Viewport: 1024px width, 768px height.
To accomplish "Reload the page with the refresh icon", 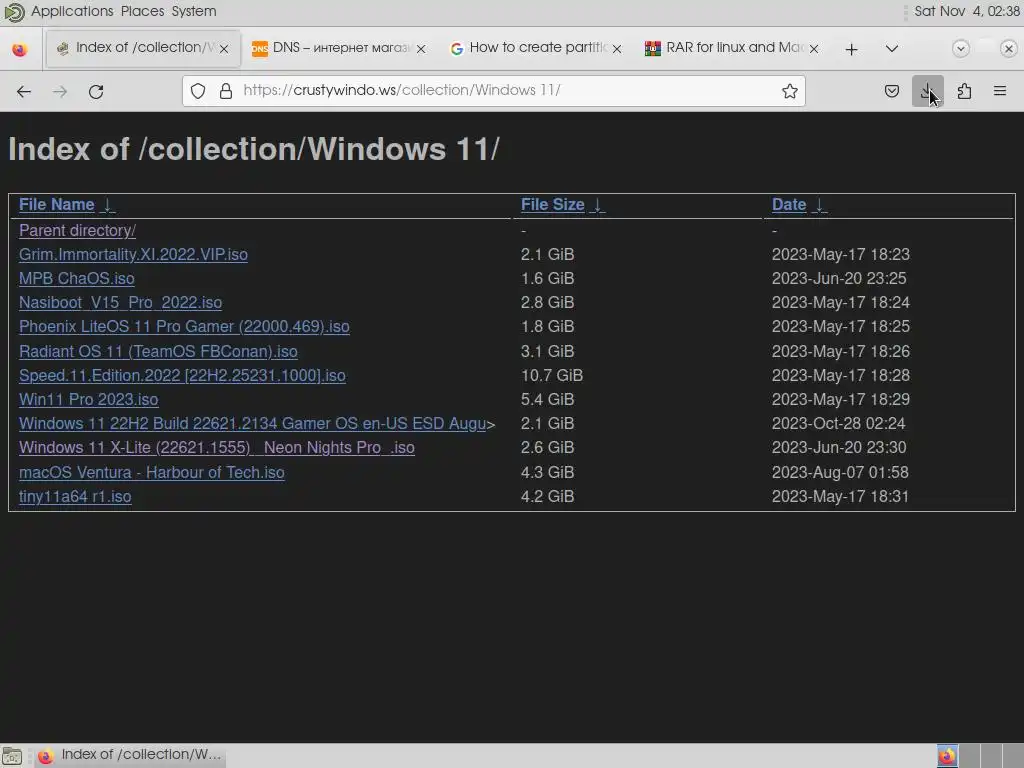I will click(x=96, y=91).
